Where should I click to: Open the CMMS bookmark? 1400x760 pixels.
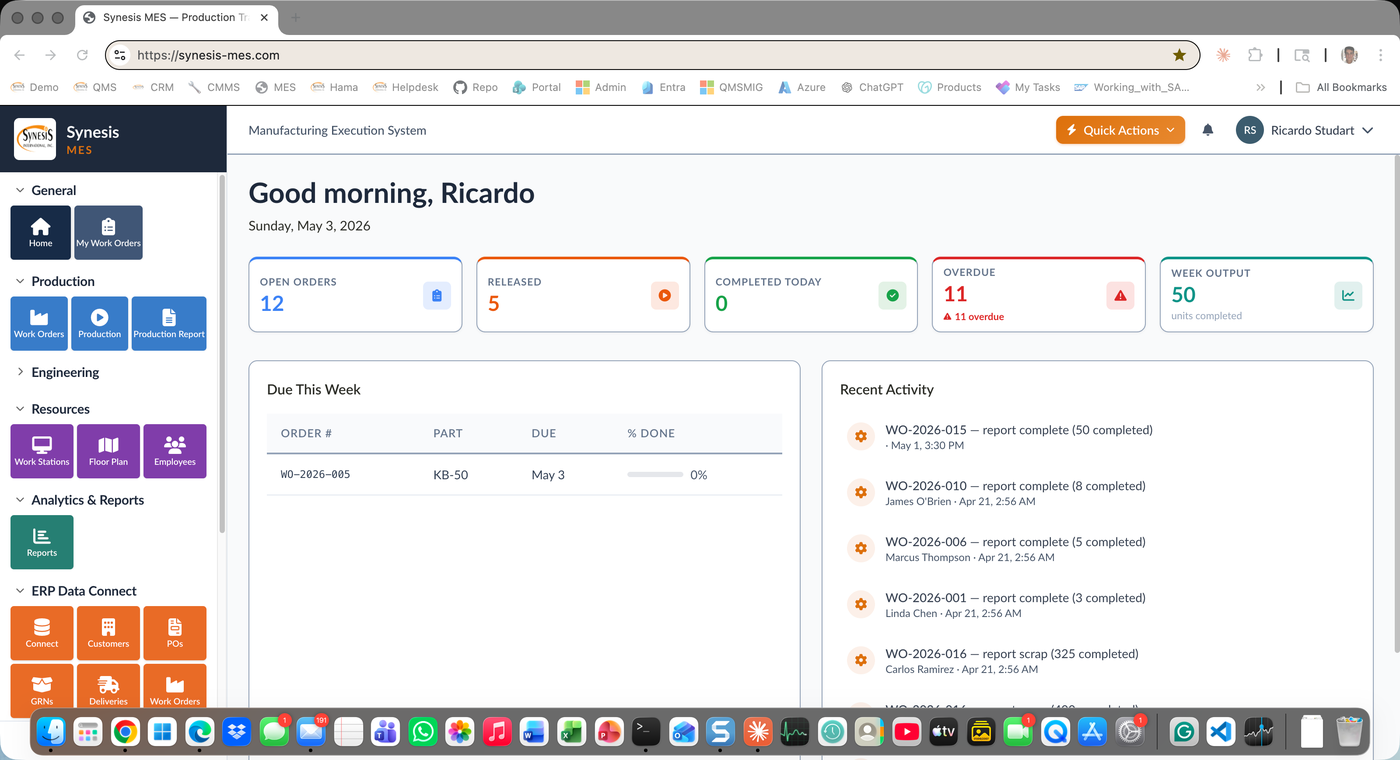[x=214, y=87]
